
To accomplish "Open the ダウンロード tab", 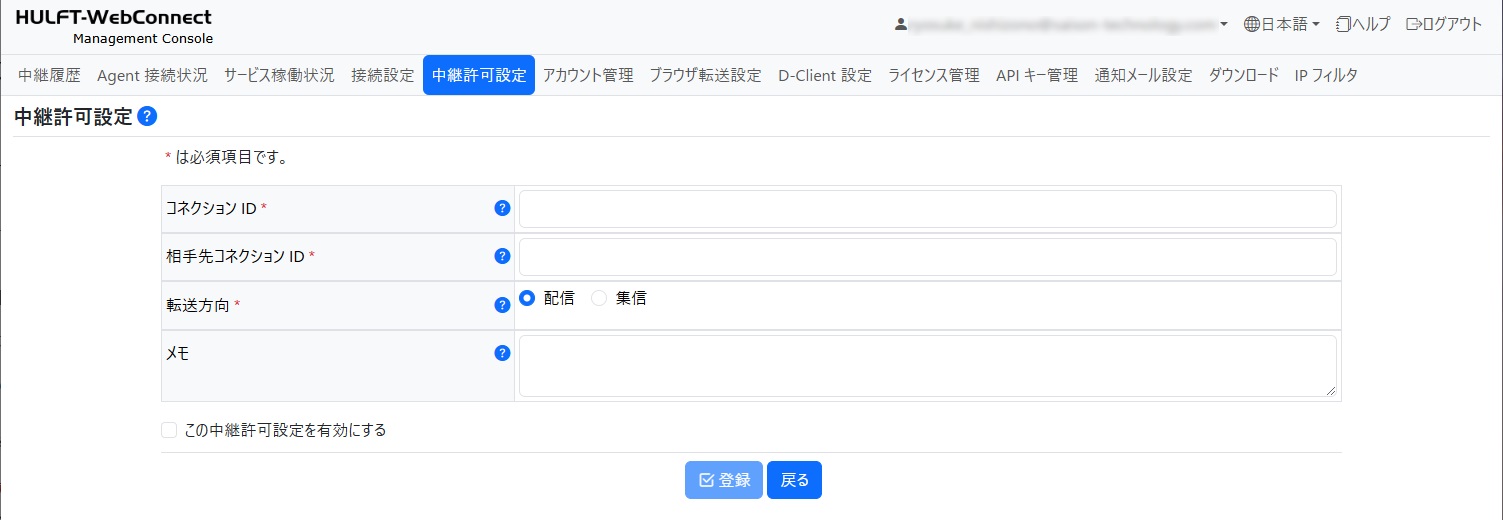I will pos(1244,75).
